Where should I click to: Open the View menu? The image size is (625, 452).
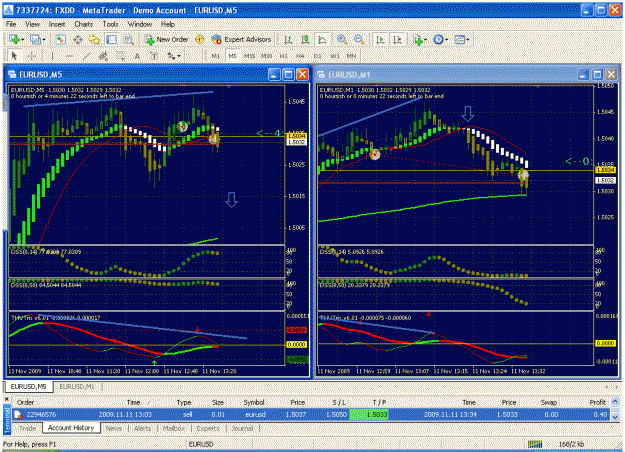click(x=32, y=24)
